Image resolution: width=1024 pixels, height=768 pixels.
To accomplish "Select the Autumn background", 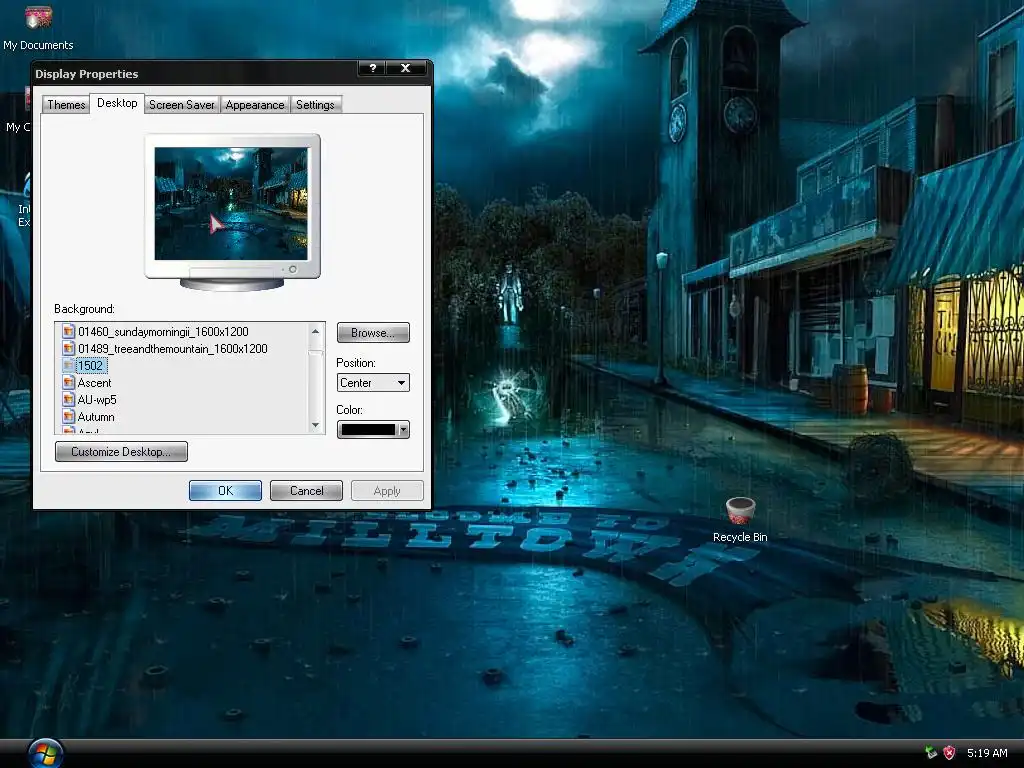I will [96, 417].
